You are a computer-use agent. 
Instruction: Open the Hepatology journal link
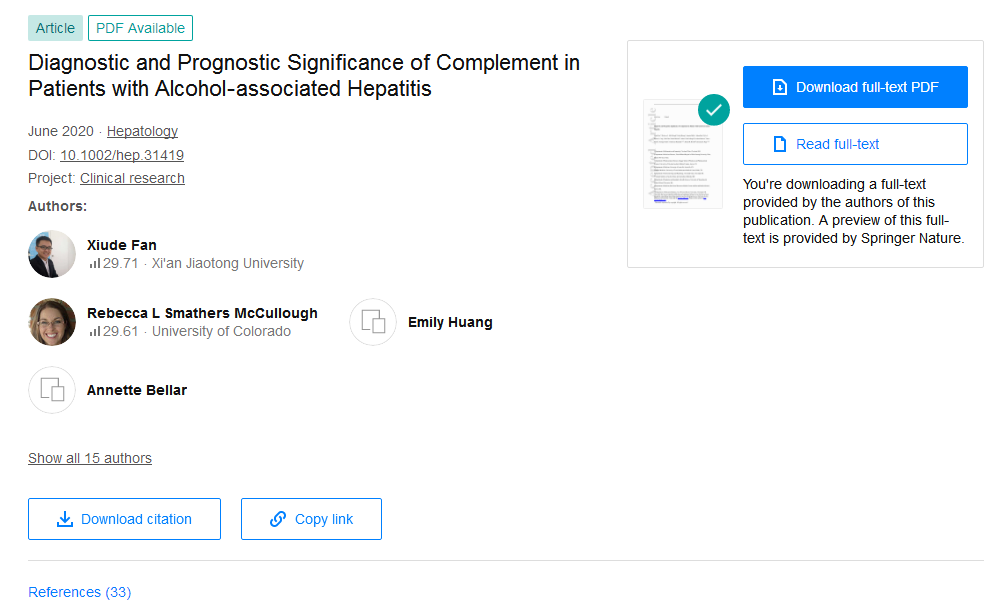[142, 131]
